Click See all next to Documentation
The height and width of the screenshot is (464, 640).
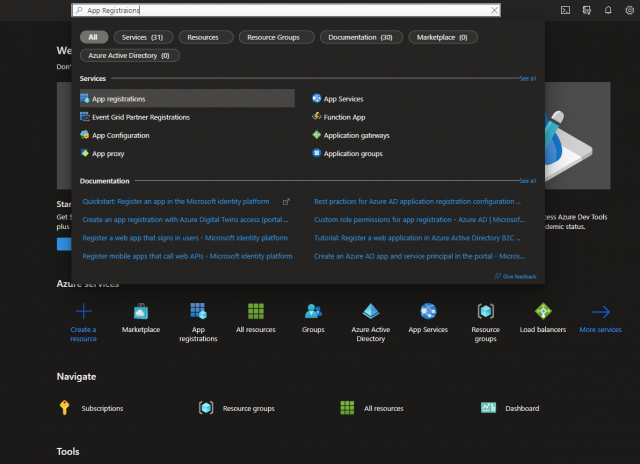coord(528,181)
